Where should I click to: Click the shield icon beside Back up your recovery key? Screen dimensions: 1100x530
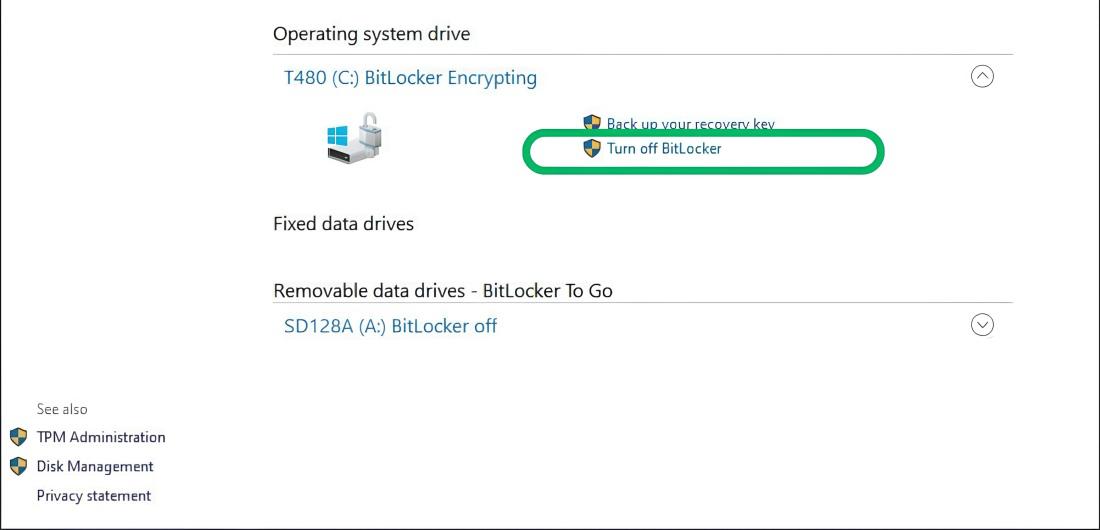592,123
